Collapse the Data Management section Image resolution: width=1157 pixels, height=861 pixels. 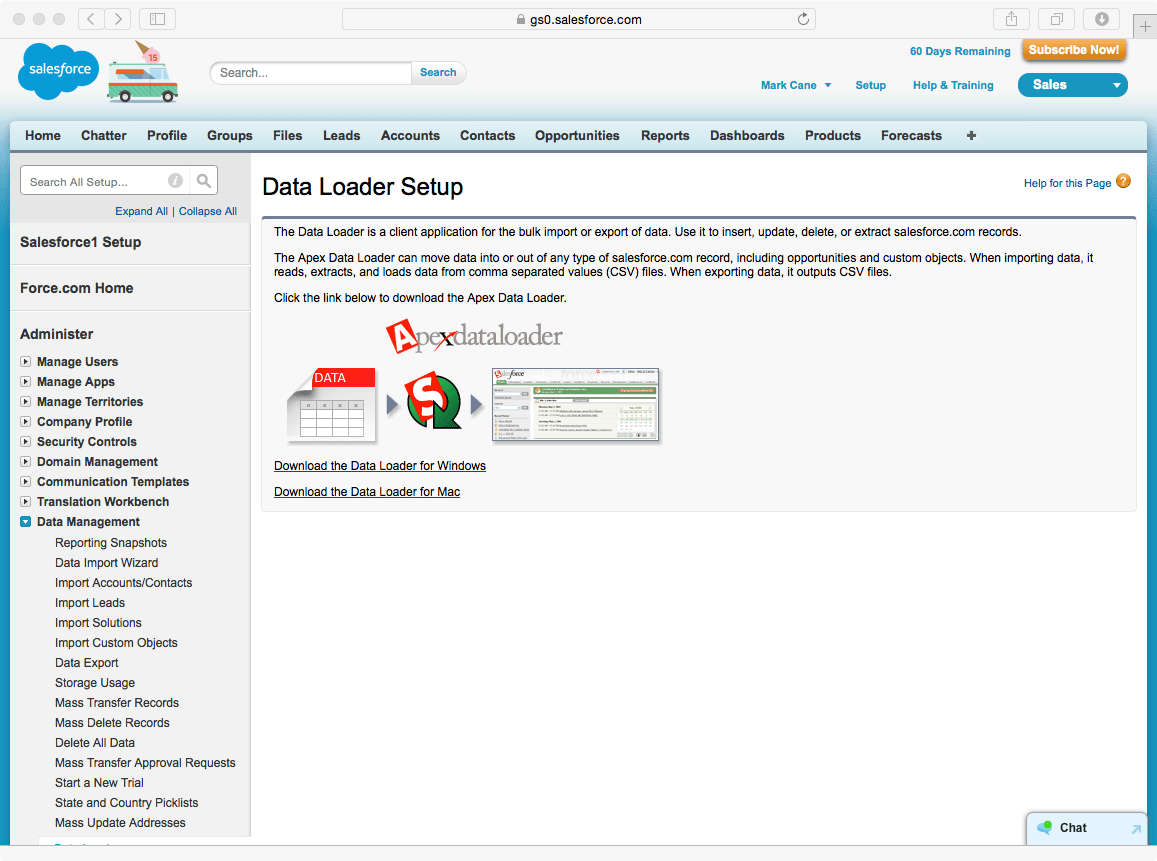[26, 522]
